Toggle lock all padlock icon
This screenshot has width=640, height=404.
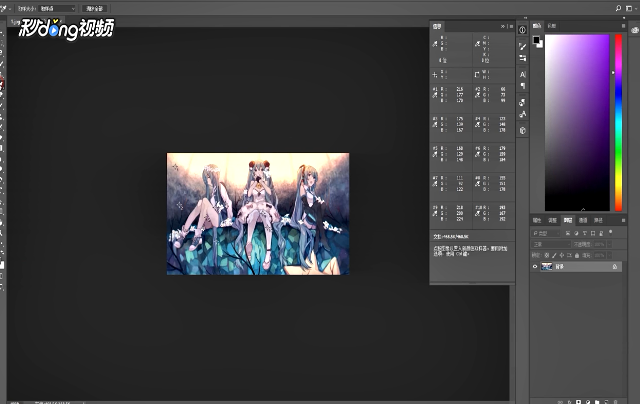tap(577, 255)
